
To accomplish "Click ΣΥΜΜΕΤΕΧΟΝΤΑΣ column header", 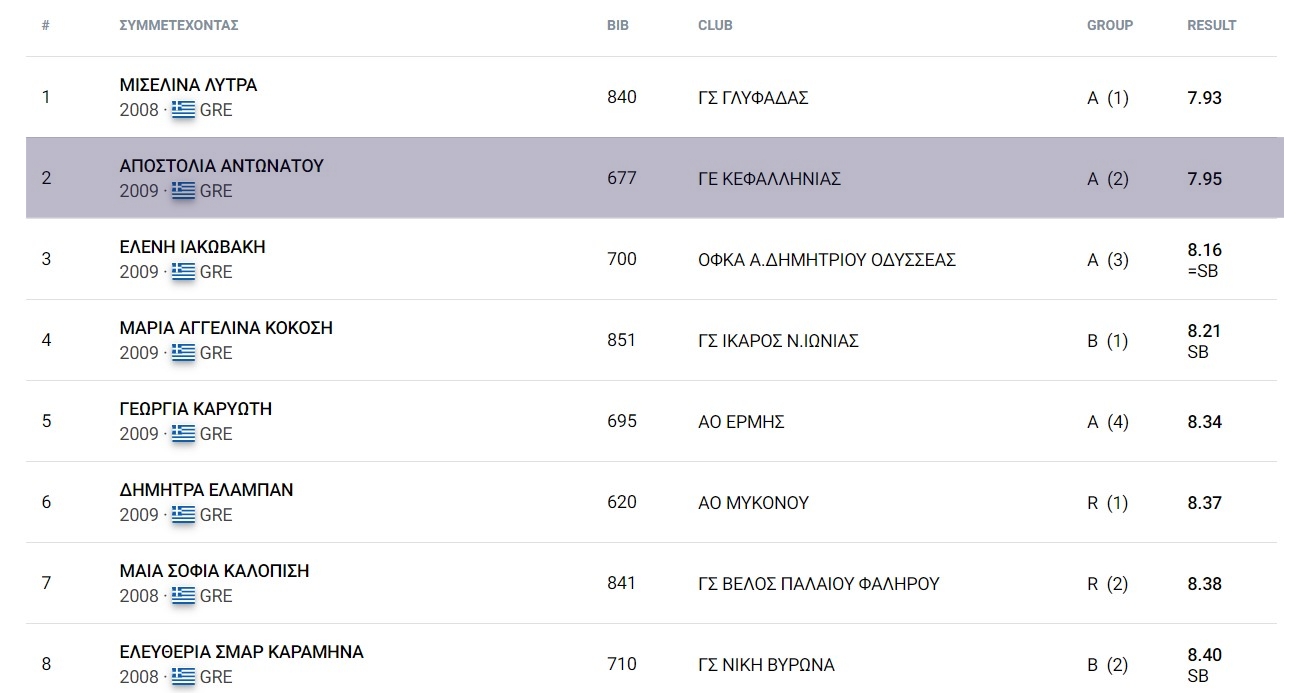I will point(178,25).
